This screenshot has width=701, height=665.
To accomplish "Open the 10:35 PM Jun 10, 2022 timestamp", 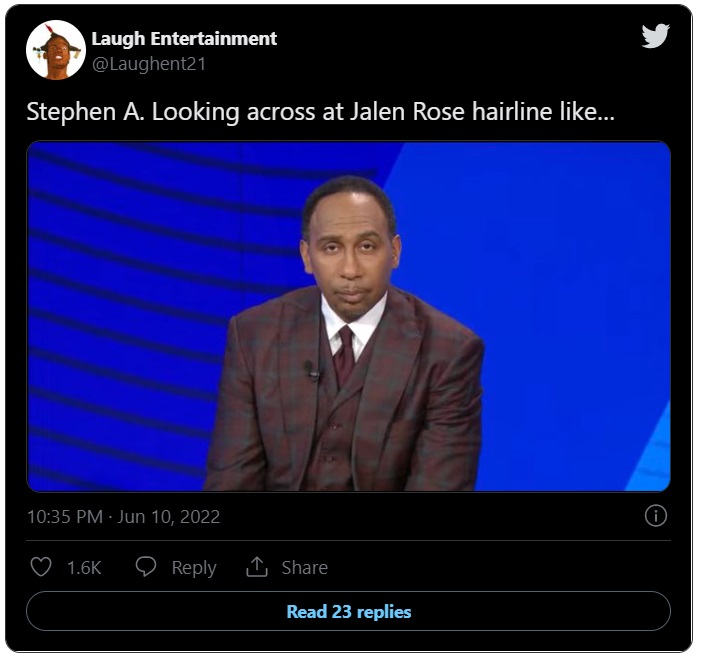I will pos(123,517).
